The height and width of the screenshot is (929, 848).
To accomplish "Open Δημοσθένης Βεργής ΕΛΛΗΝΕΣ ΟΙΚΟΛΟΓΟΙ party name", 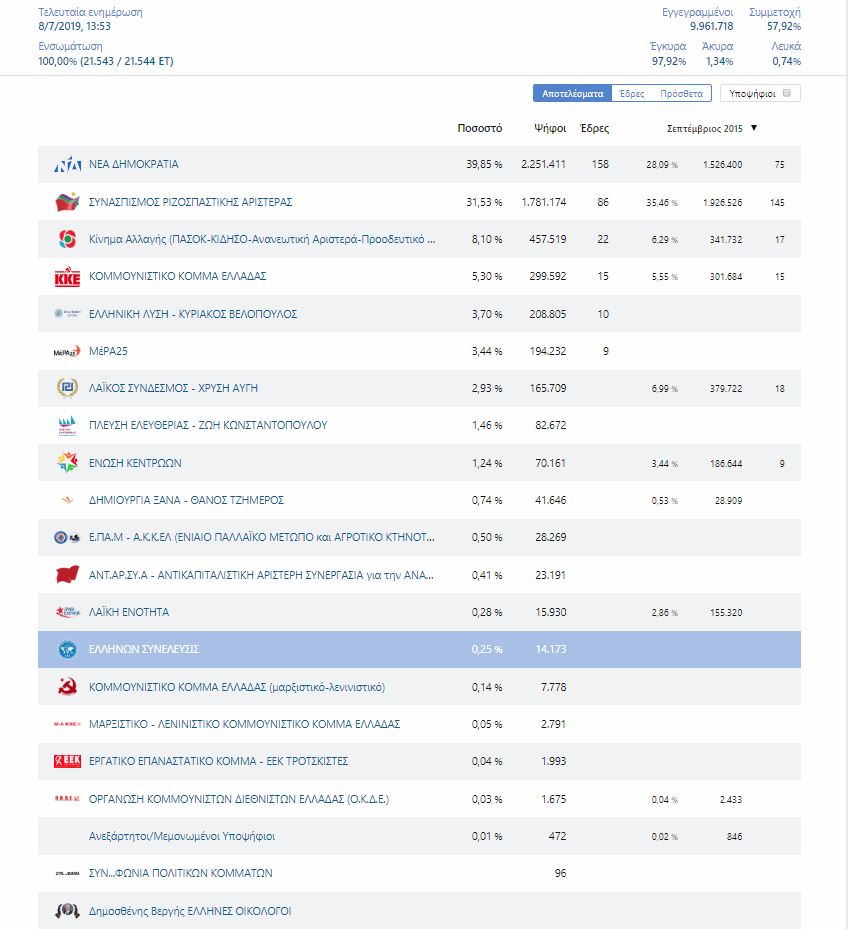I will point(190,911).
